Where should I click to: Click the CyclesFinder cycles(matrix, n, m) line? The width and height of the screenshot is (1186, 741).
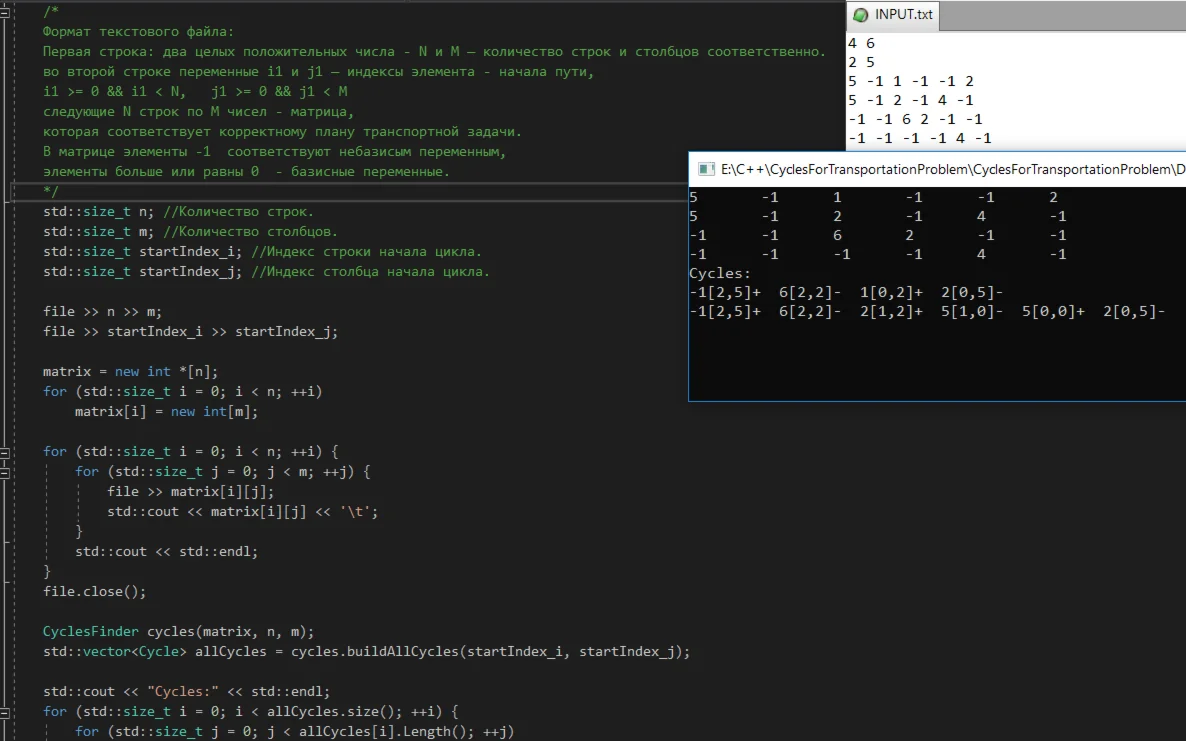(178, 632)
